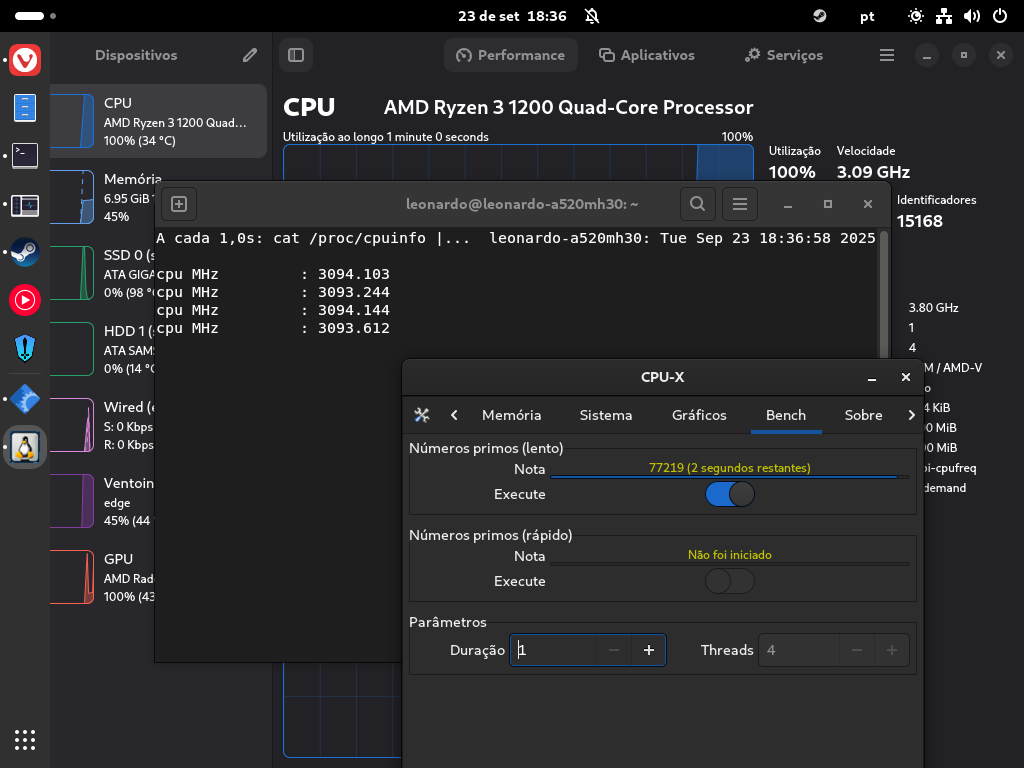Open the terminal search icon
Image resolution: width=1024 pixels, height=768 pixels.
(696, 204)
